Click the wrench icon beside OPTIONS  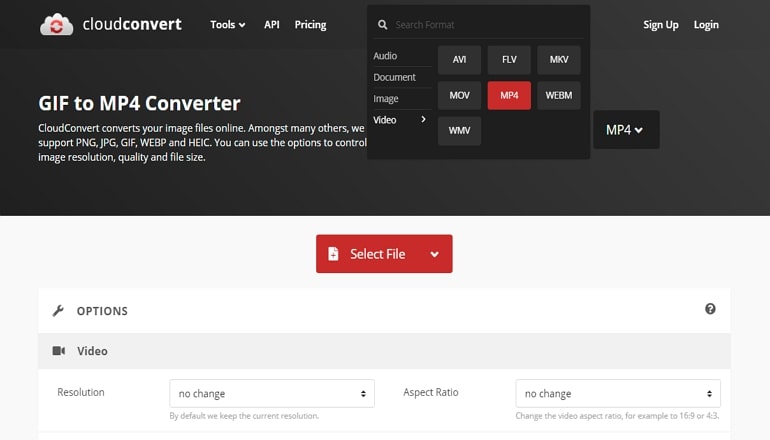pos(58,310)
